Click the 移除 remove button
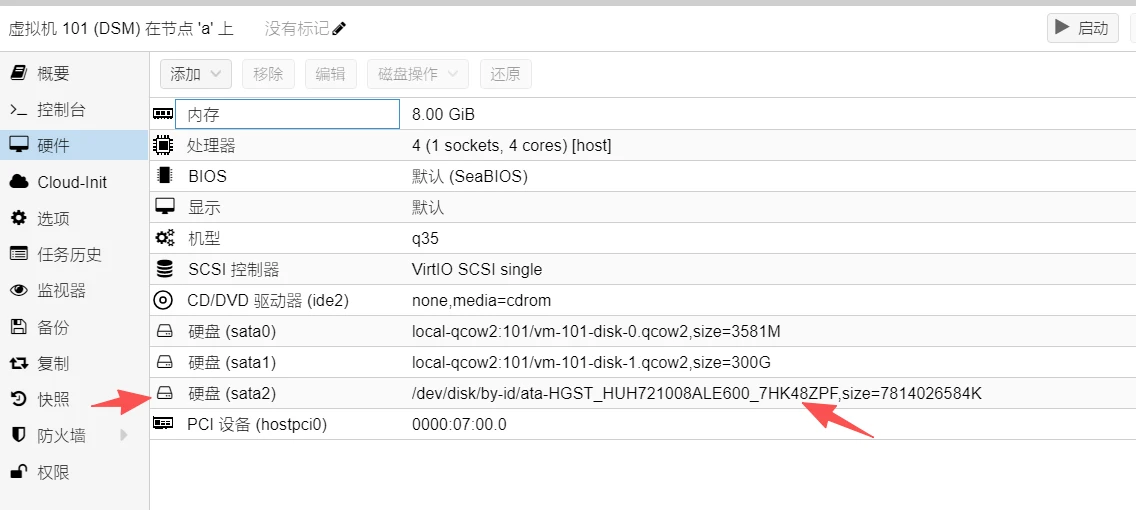Screen dimensions: 1136x510 [268, 74]
